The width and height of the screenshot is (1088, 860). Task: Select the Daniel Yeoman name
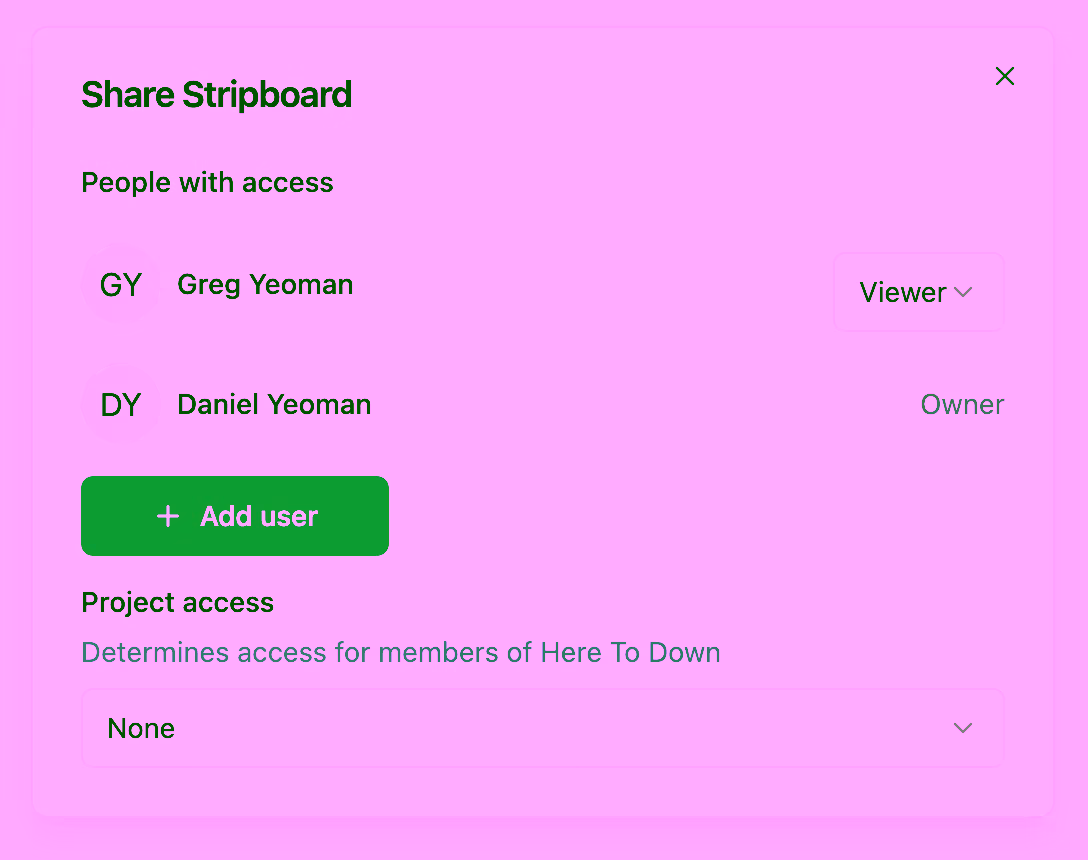pyautogui.click(x=274, y=405)
